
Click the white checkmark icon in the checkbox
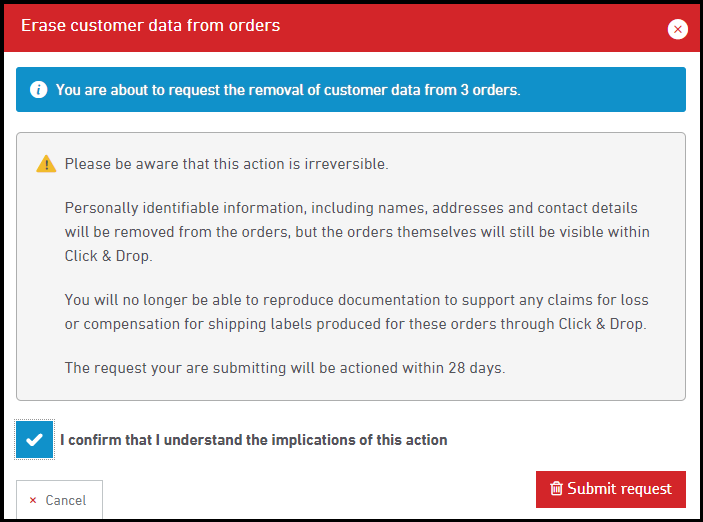pyautogui.click(x=35, y=439)
